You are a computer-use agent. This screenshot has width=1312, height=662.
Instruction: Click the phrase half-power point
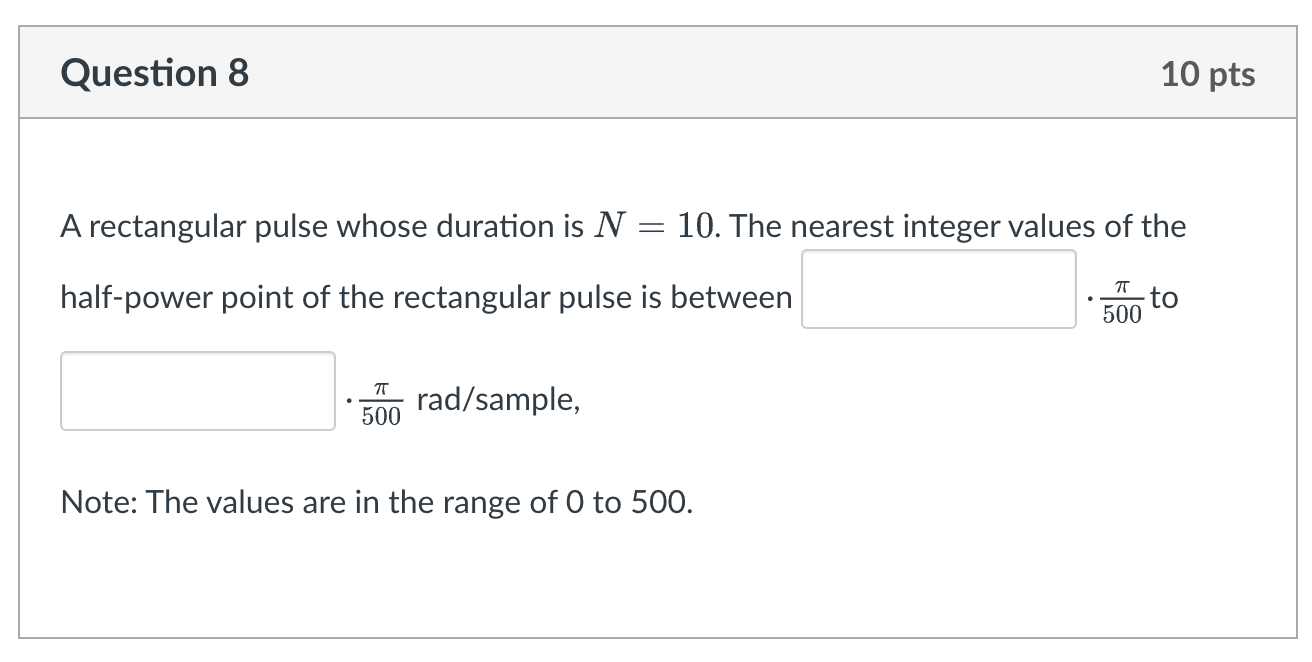[178, 297]
